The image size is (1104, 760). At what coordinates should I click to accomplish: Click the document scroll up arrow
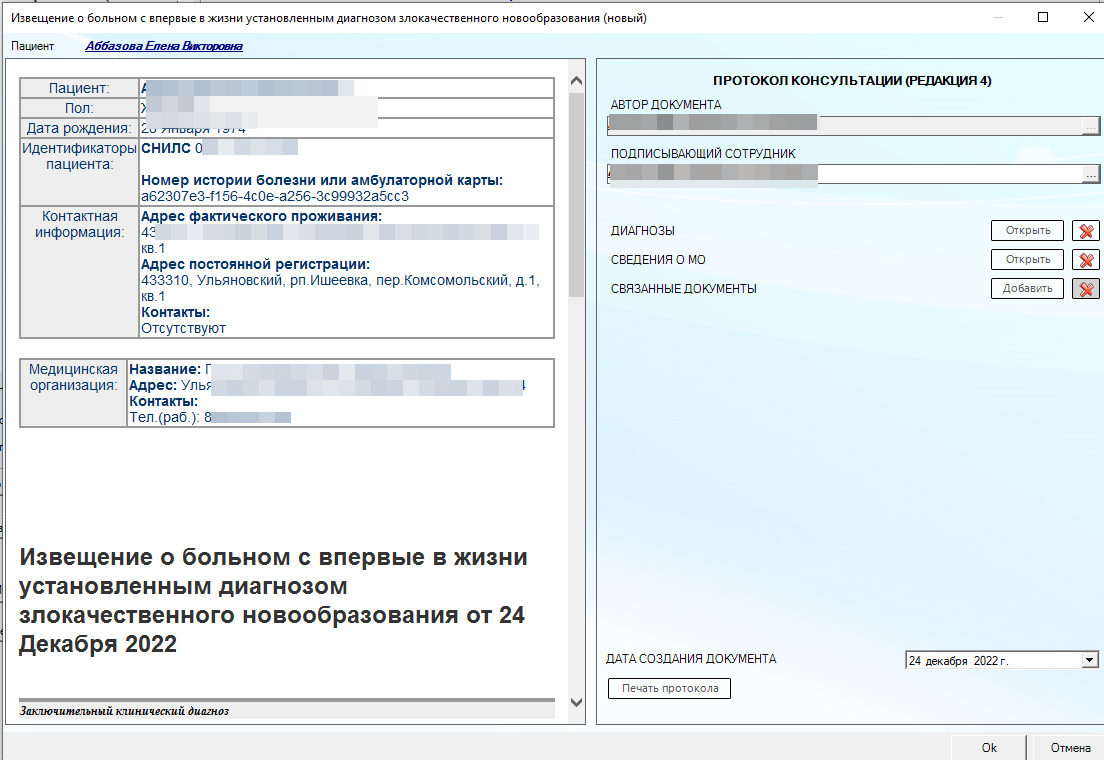[576, 81]
